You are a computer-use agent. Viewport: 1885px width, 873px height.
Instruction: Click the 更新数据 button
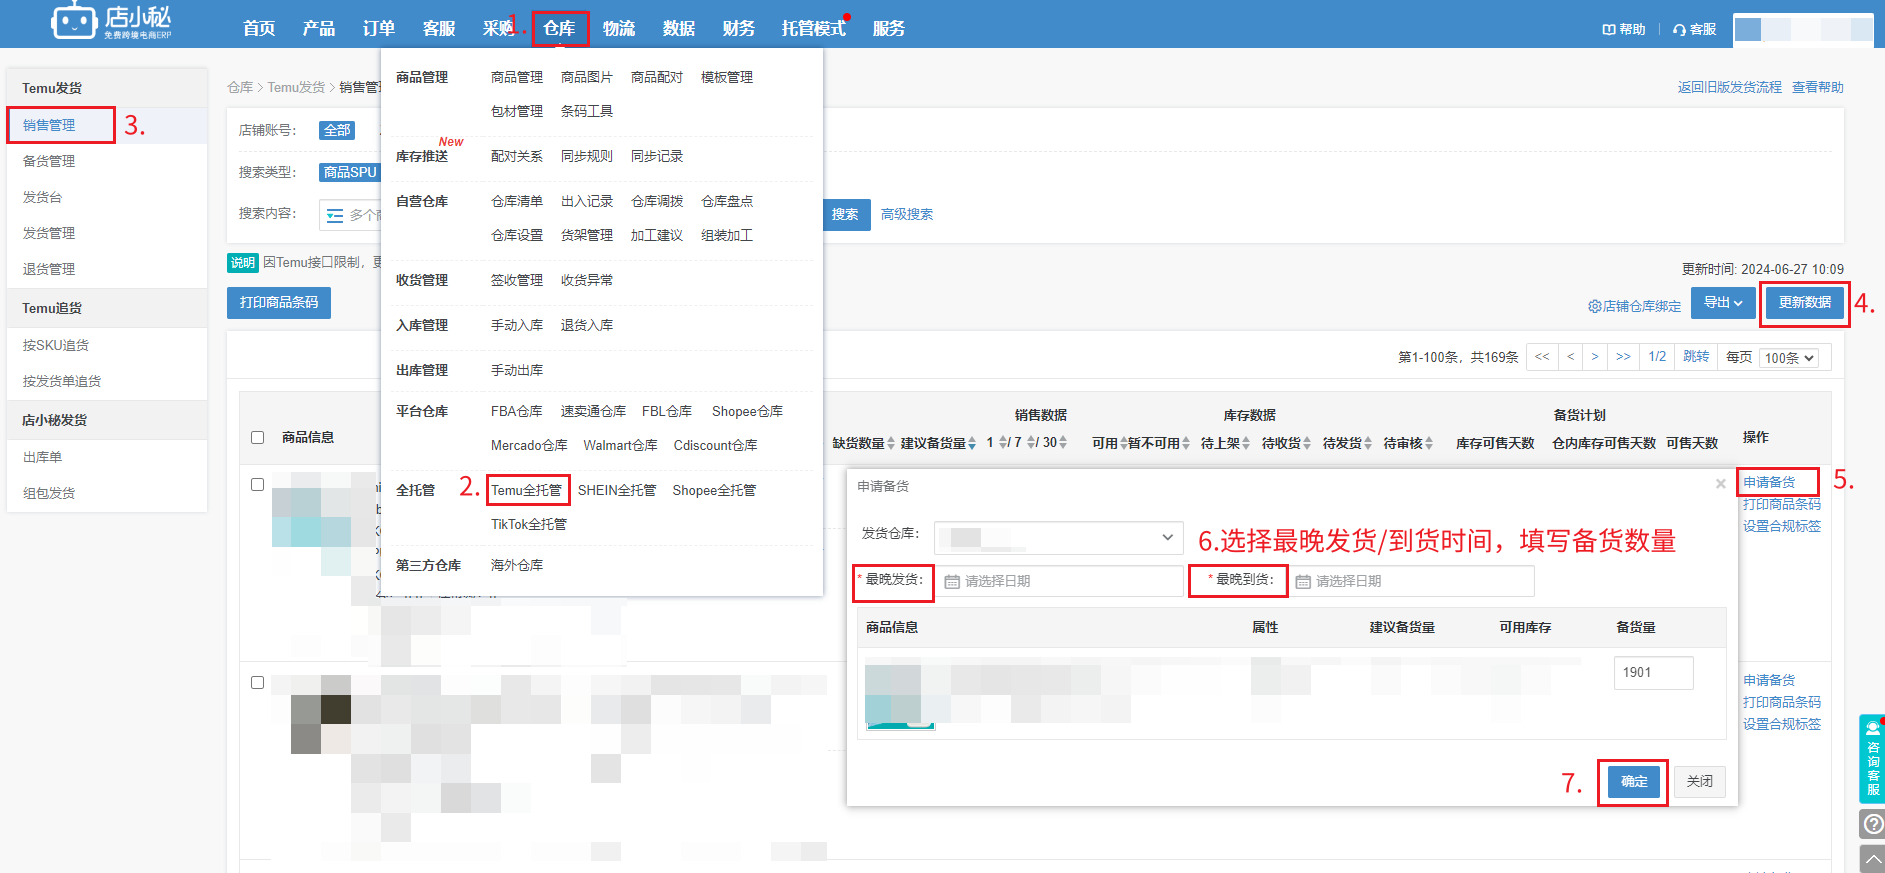(1805, 303)
